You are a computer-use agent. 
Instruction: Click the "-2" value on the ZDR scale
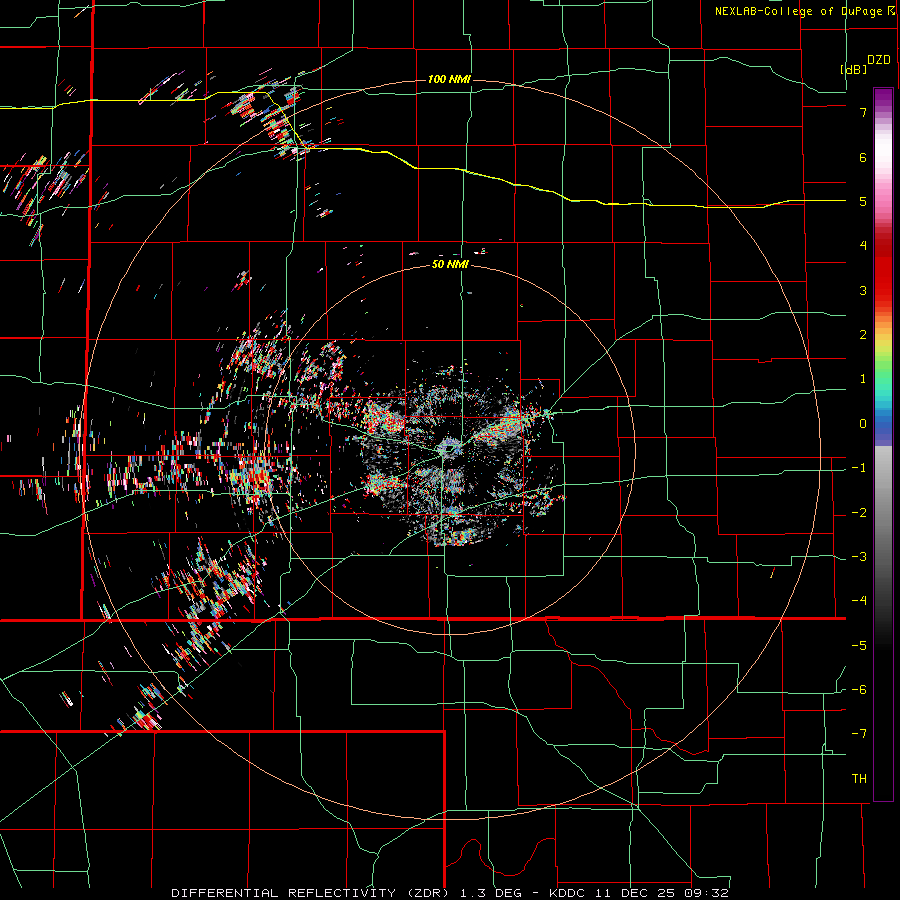pos(859,513)
